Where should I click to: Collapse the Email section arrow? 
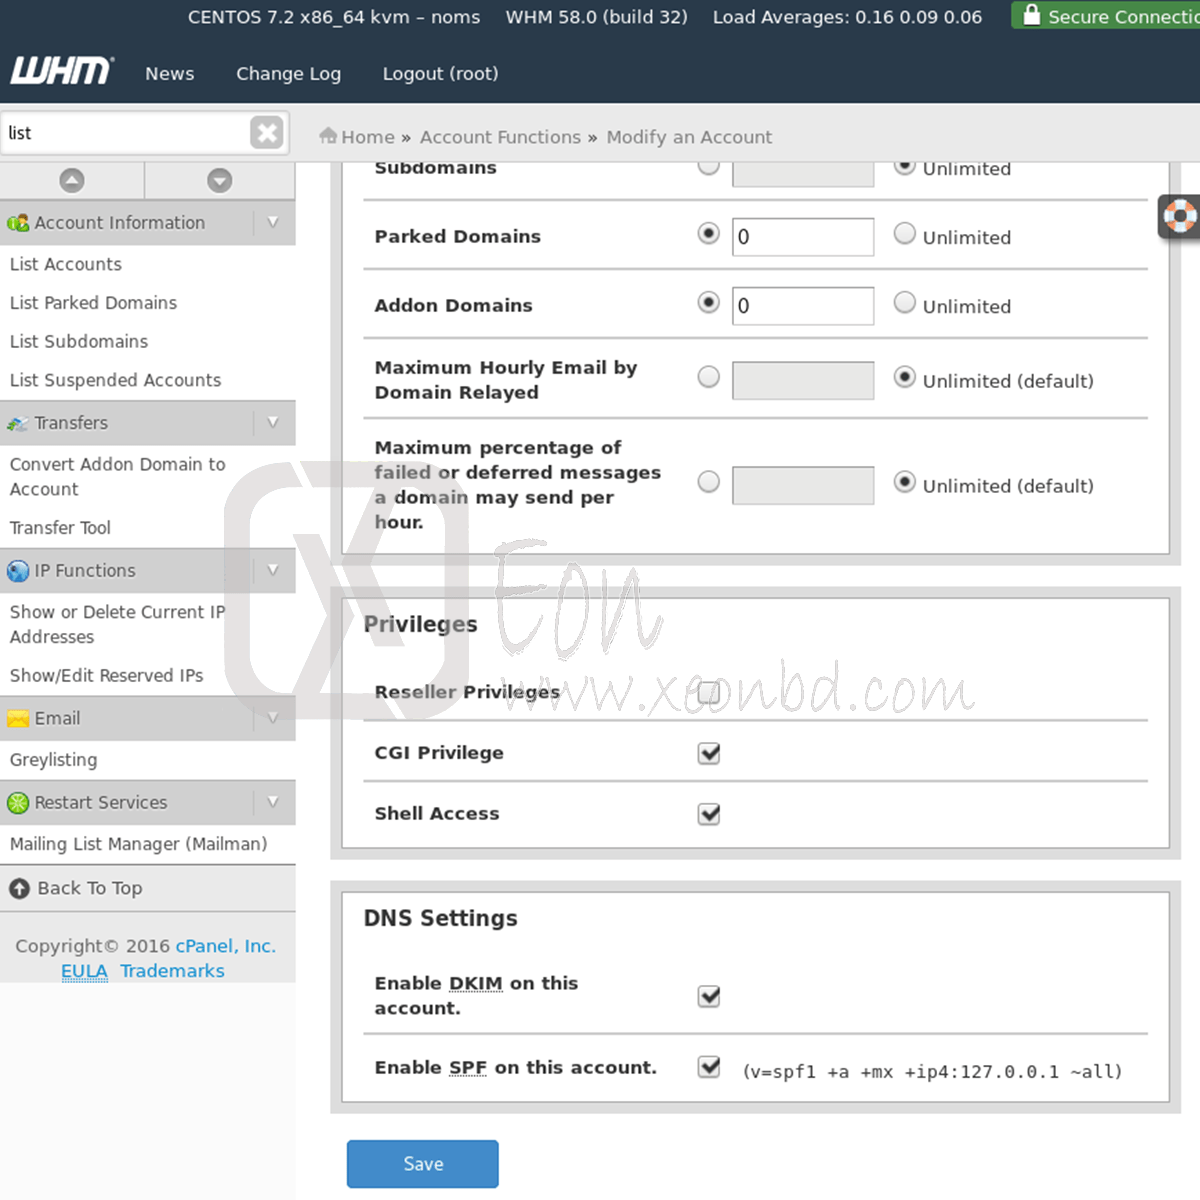coord(273,718)
